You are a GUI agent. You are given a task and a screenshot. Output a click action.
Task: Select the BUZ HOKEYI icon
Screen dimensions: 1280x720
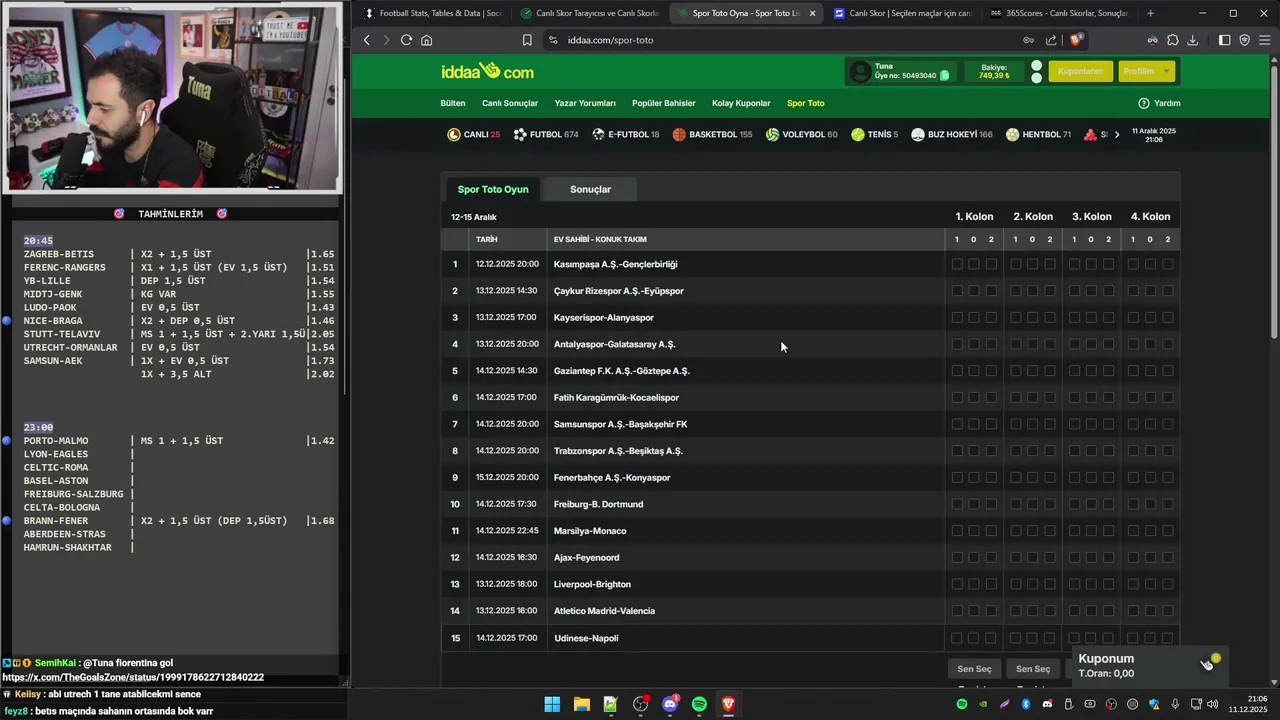point(918,134)
